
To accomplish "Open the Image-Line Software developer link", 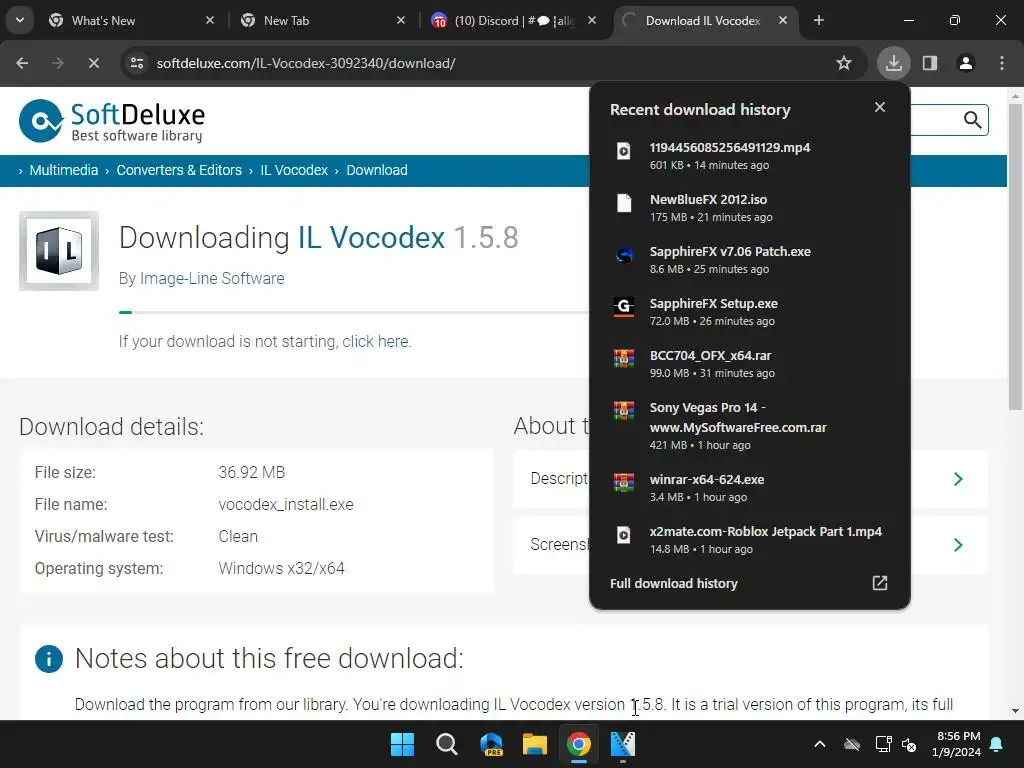I will coord(212,278).
